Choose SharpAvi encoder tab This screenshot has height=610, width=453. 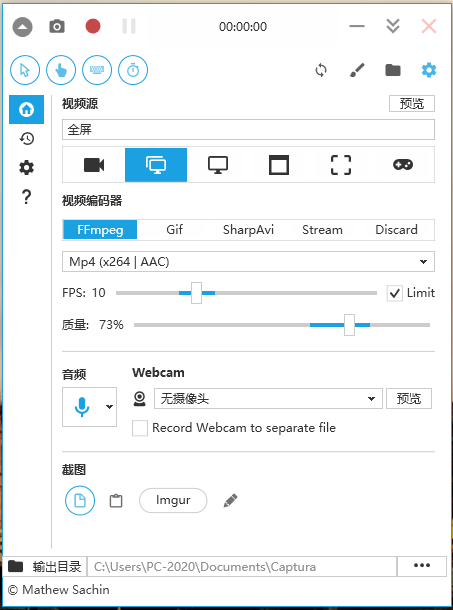point(248,230)
